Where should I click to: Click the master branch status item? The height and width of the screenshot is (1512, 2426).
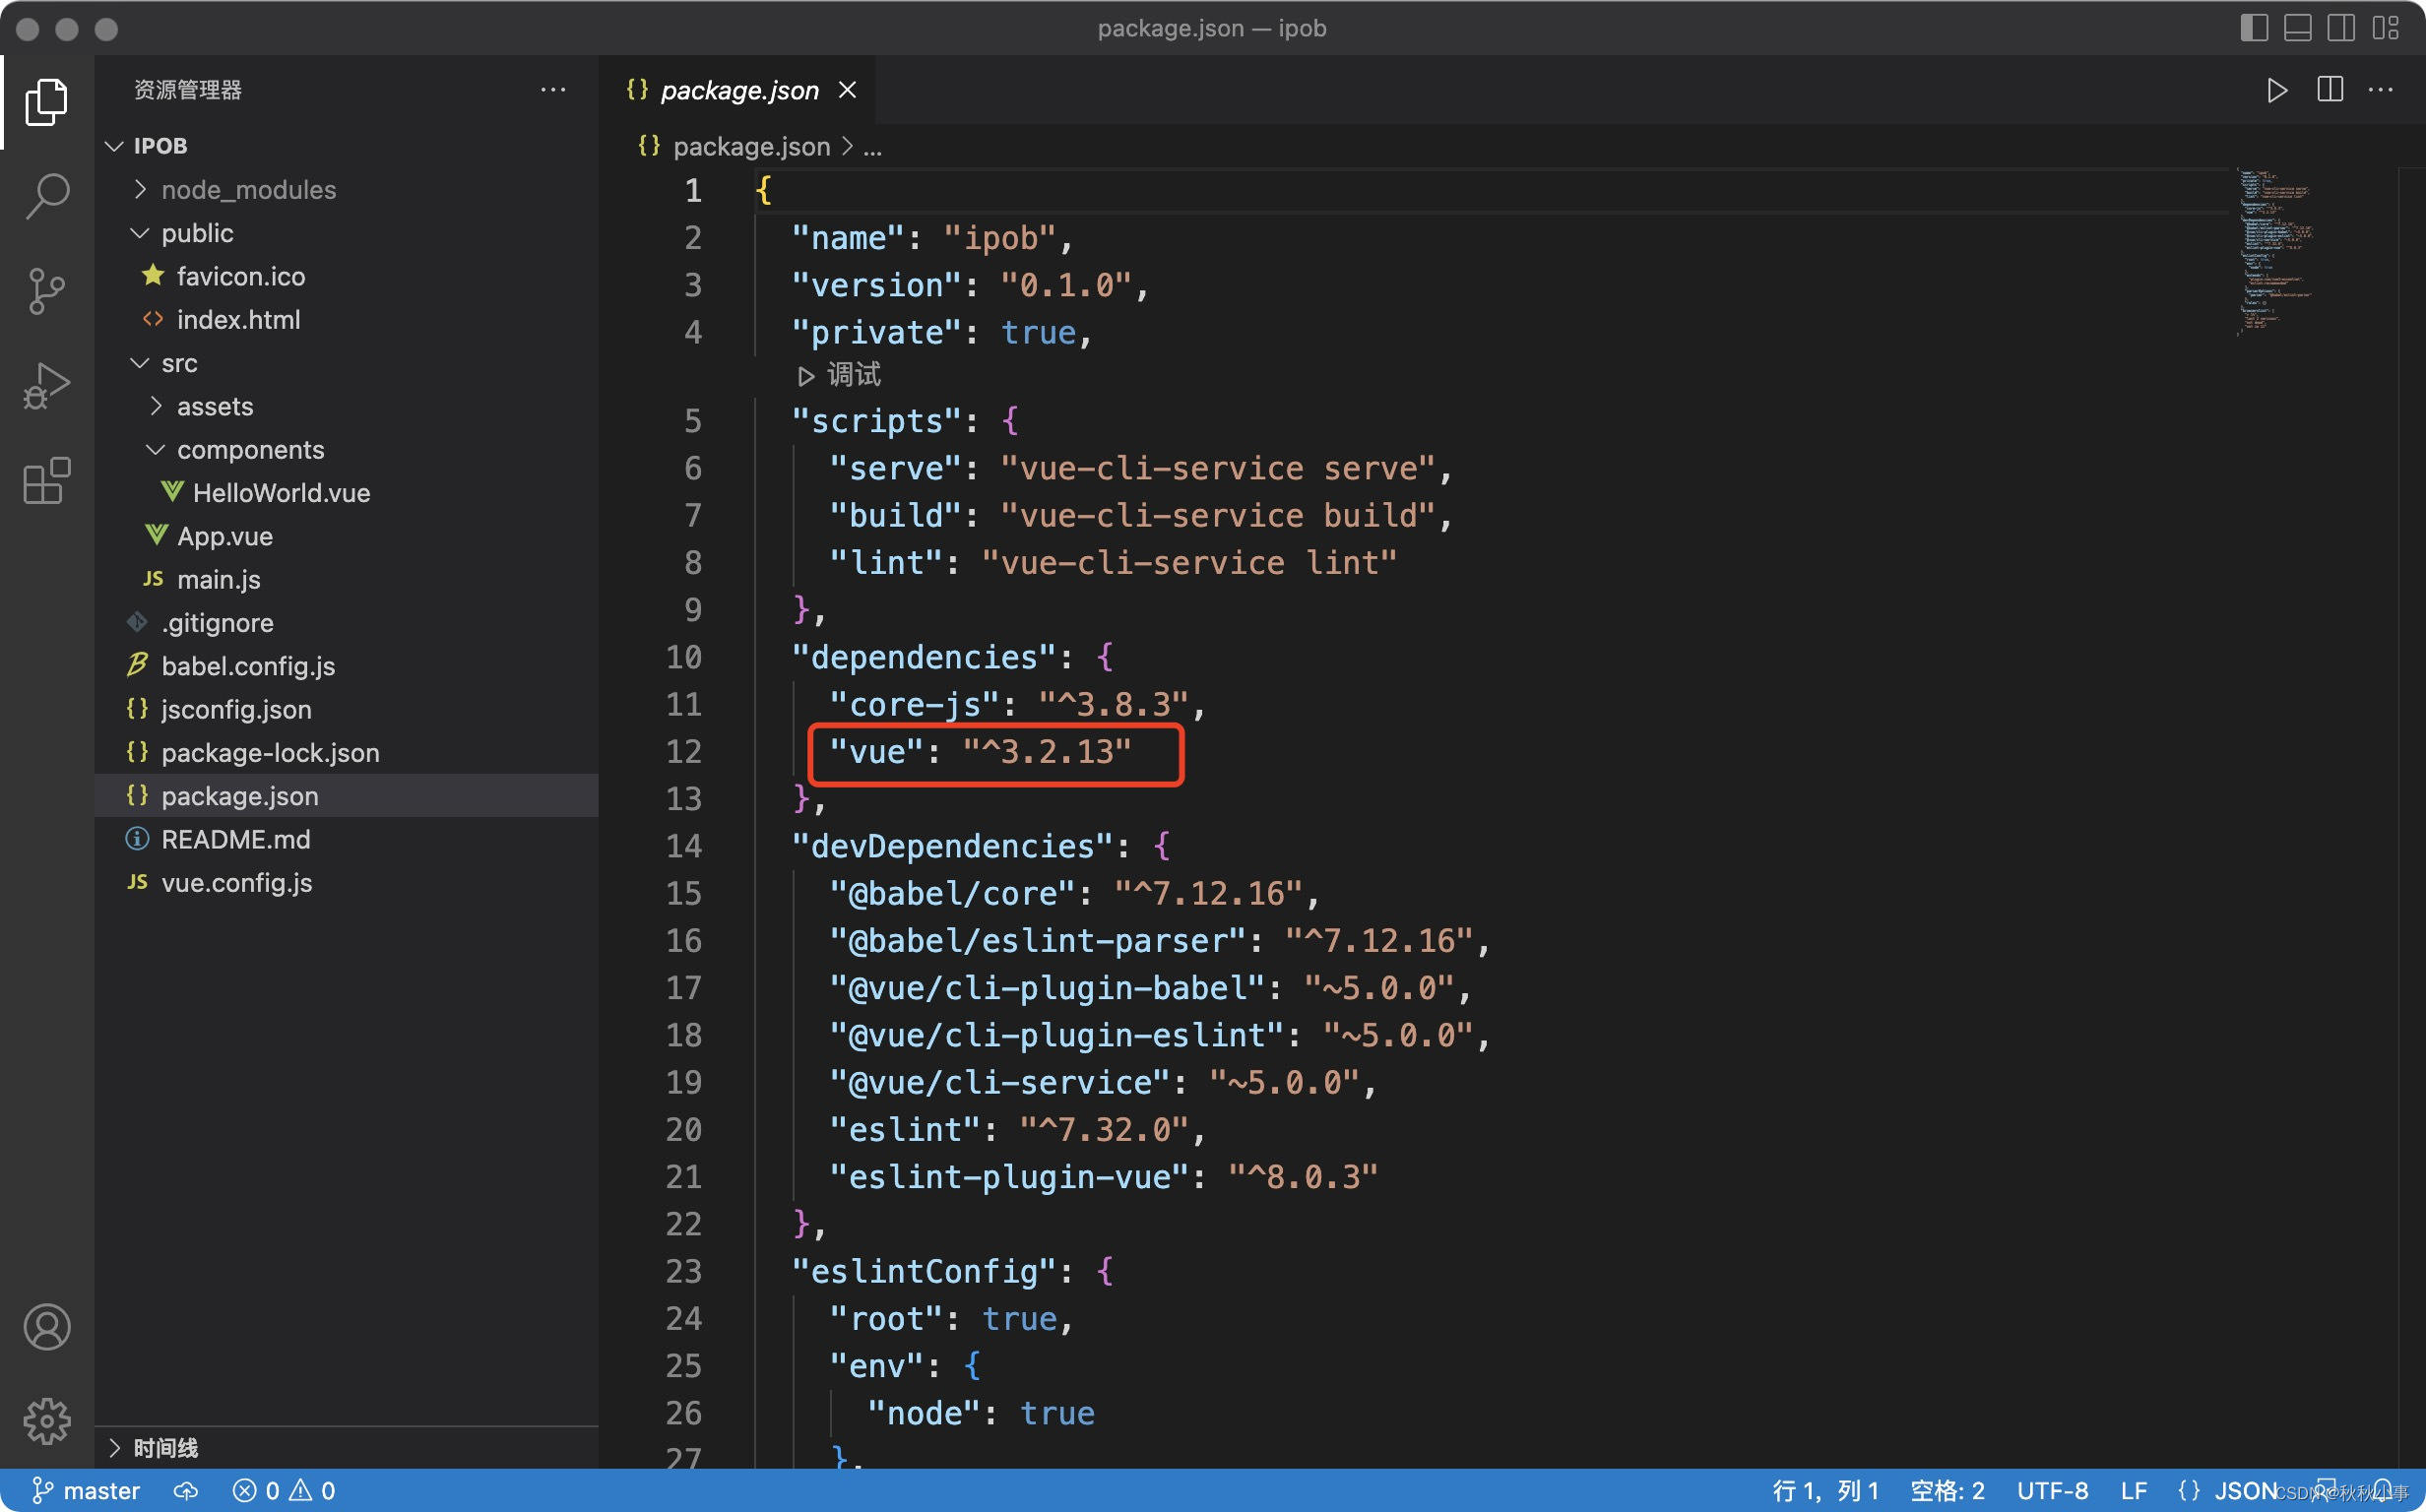86,1490
